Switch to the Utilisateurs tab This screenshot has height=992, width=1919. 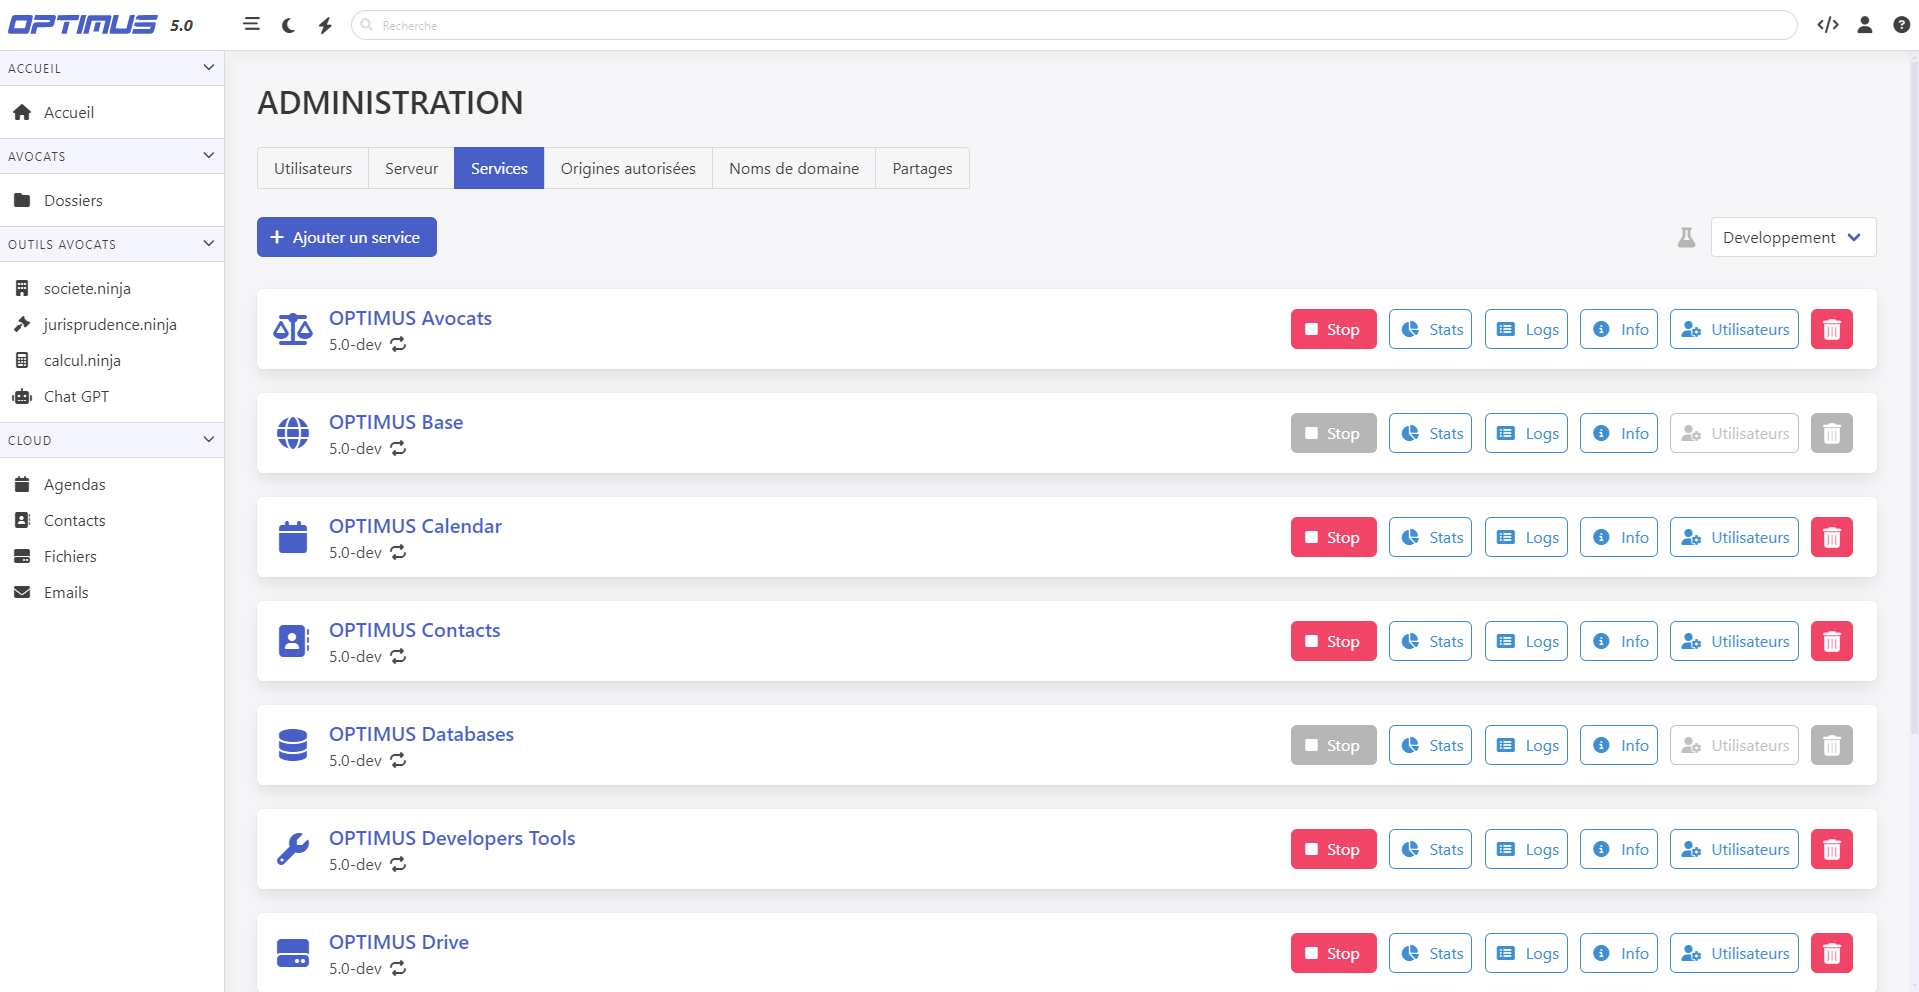313,168
